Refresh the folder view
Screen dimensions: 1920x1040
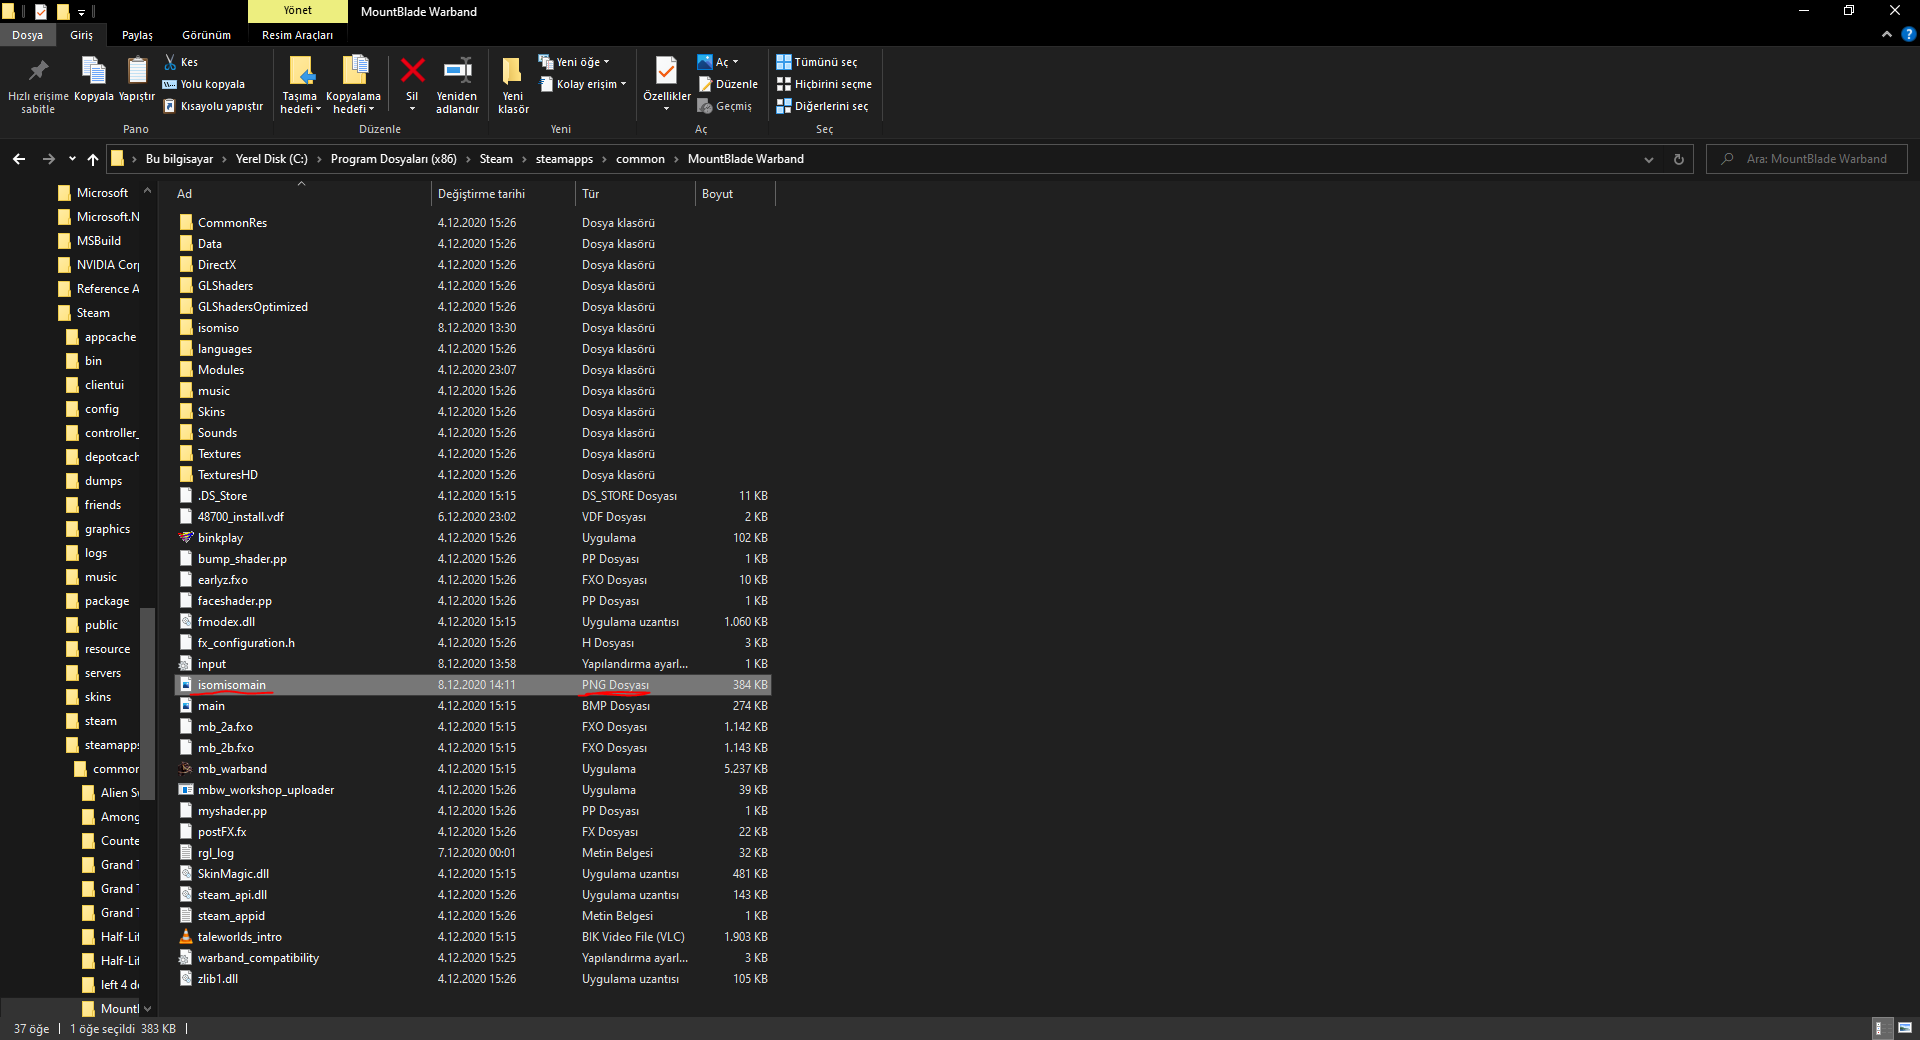click(1679, 159)
